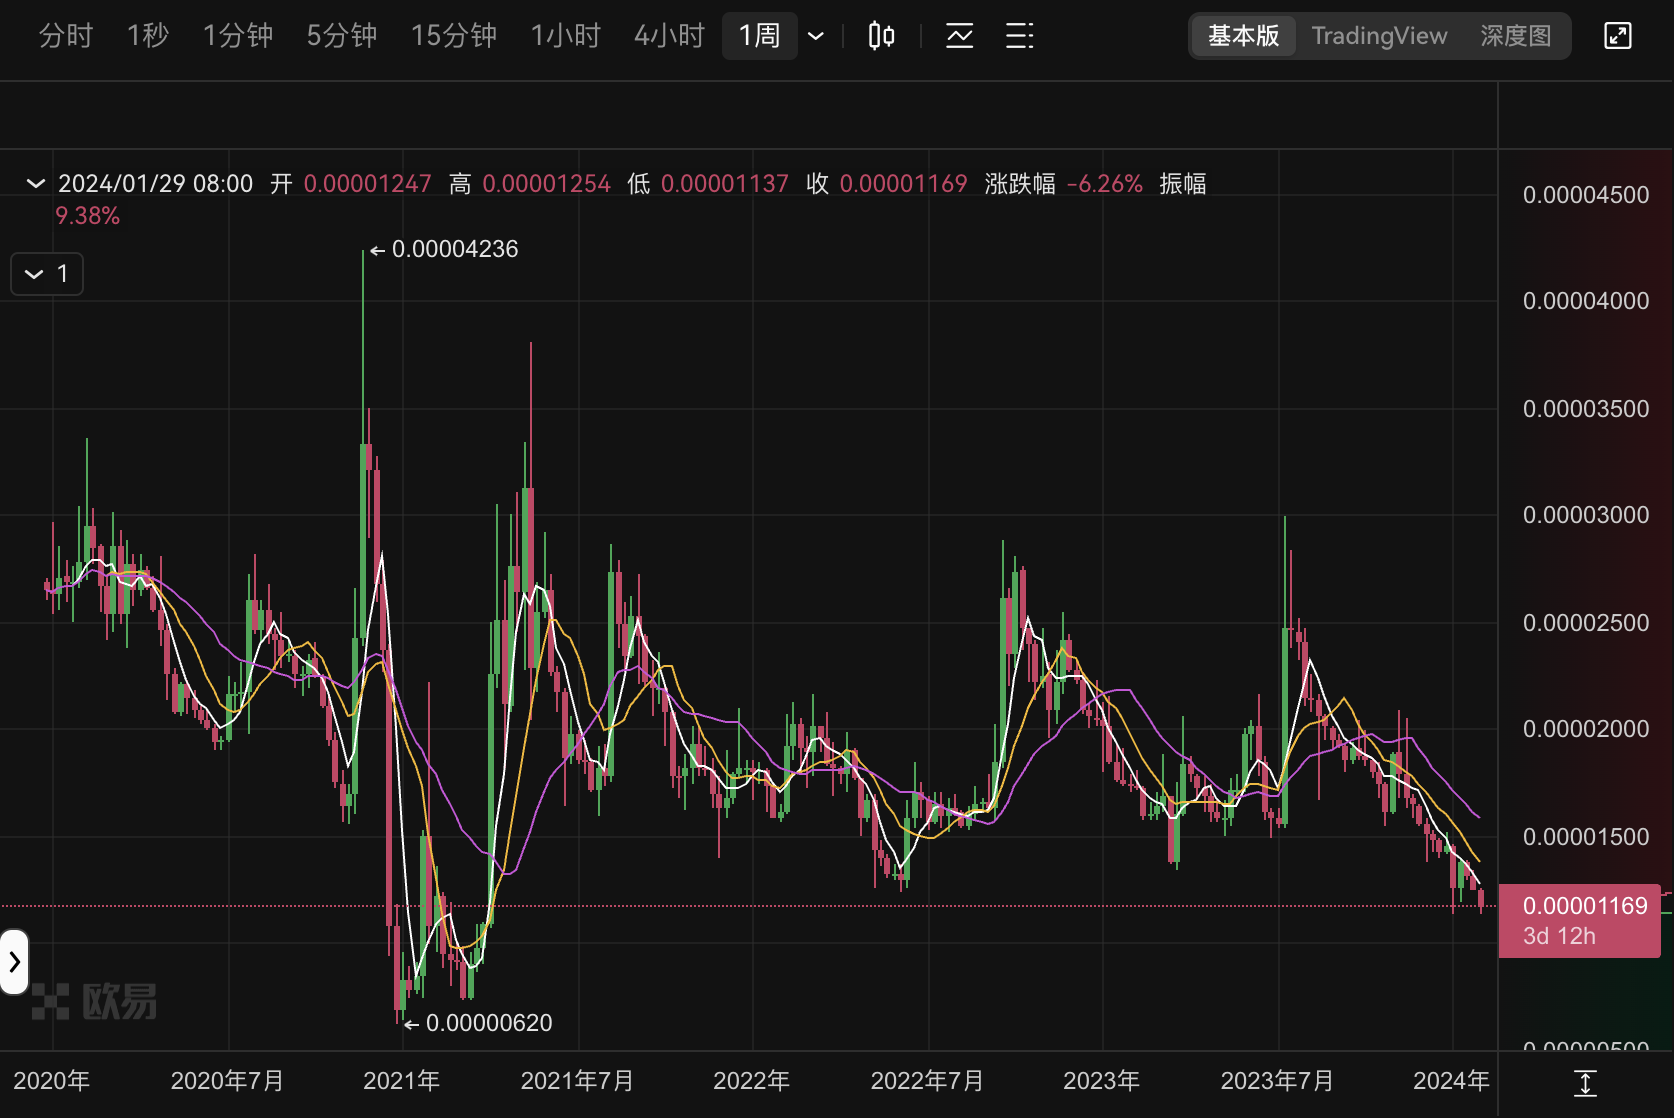Switch to the 基本版 chart mode
The height and width of the screenshot is (1118, 1674).
[1243, 36]
